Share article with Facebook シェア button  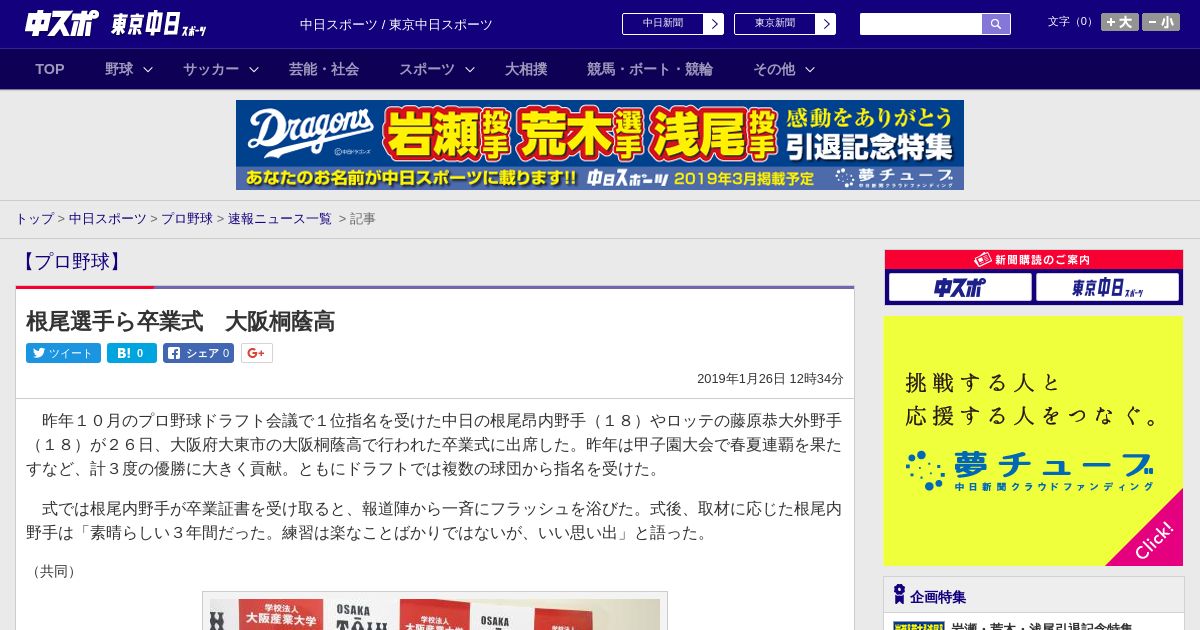click(198, 353)
